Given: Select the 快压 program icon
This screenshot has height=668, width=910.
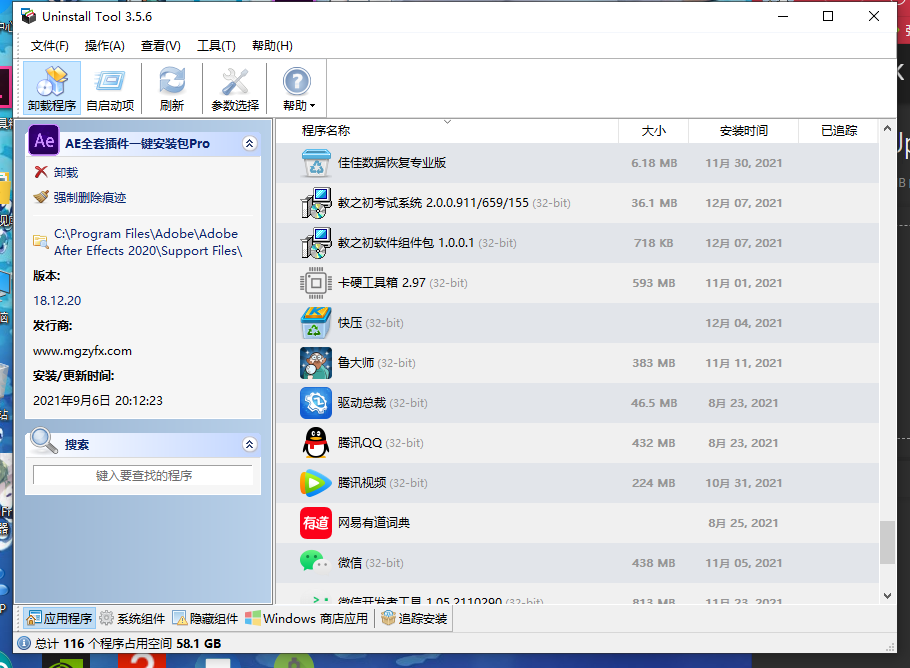Looking at the screenshot, I should point(316,323).
